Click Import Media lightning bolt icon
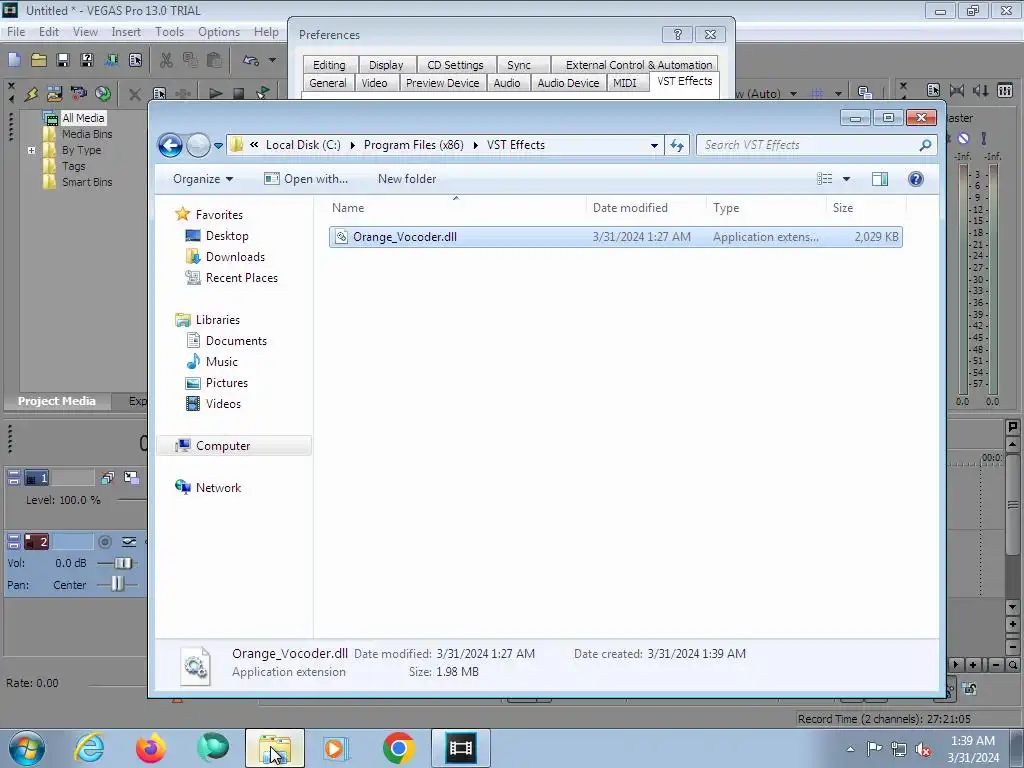Screen dimensions: 1024x768 tap(31, 93)
